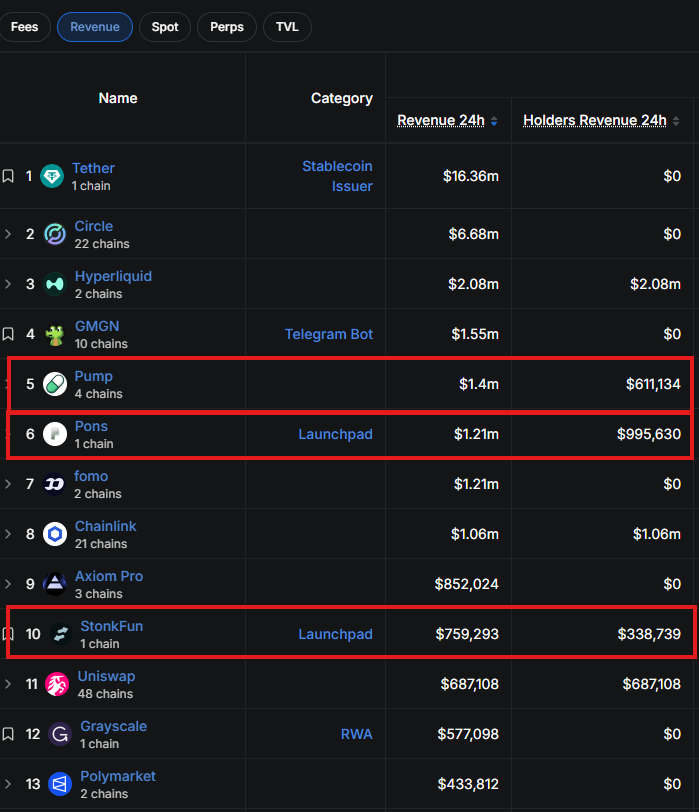The image size is (699, 812).
Task: Expand the Polymarket row
Action: point(8,784)
